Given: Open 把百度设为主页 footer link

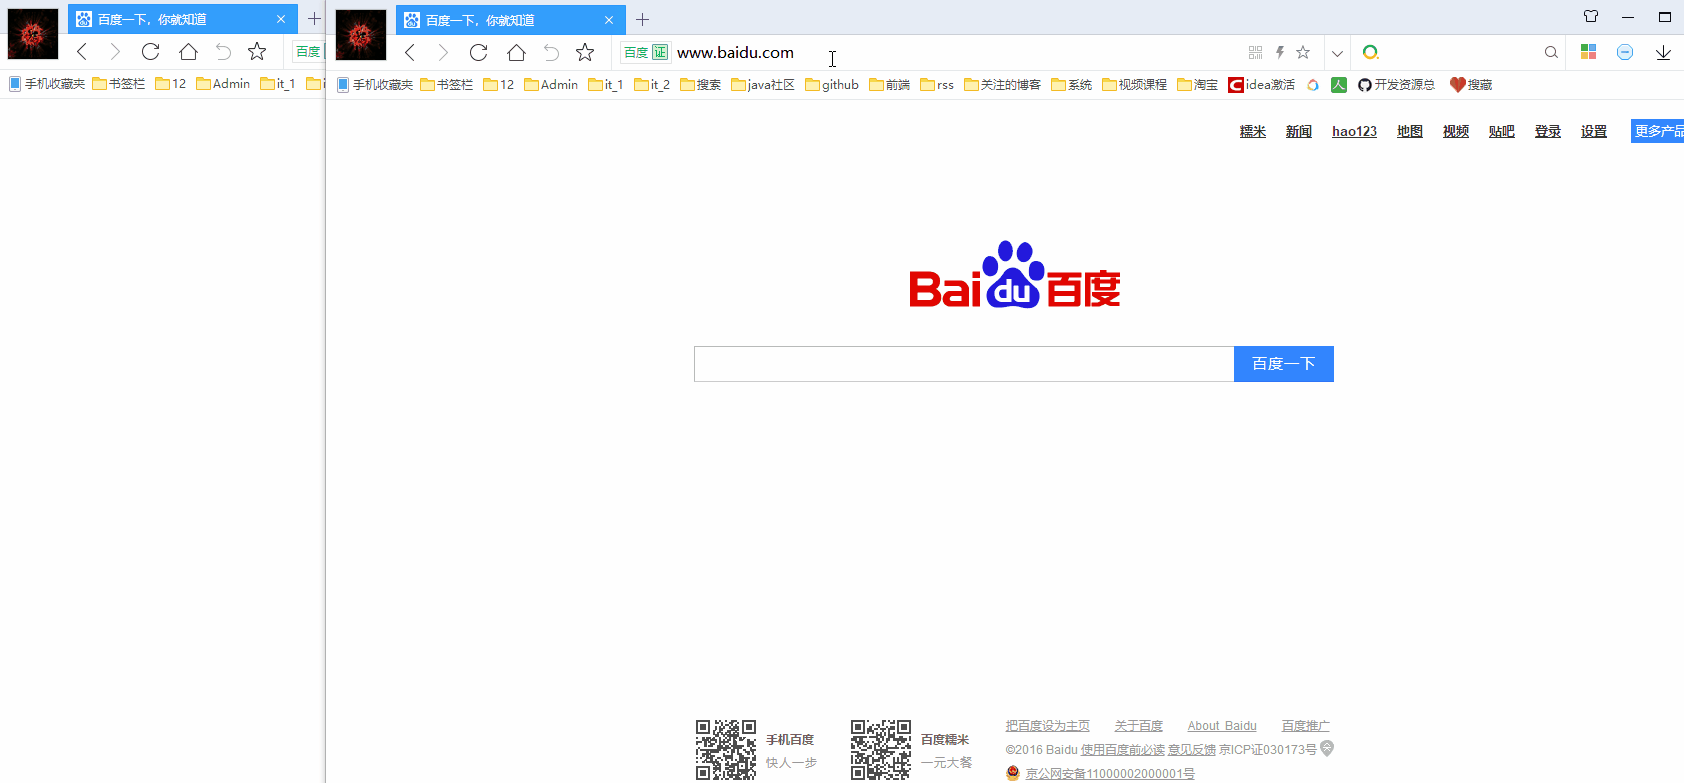Looking at the screenshot, I should pos(1048,726).
